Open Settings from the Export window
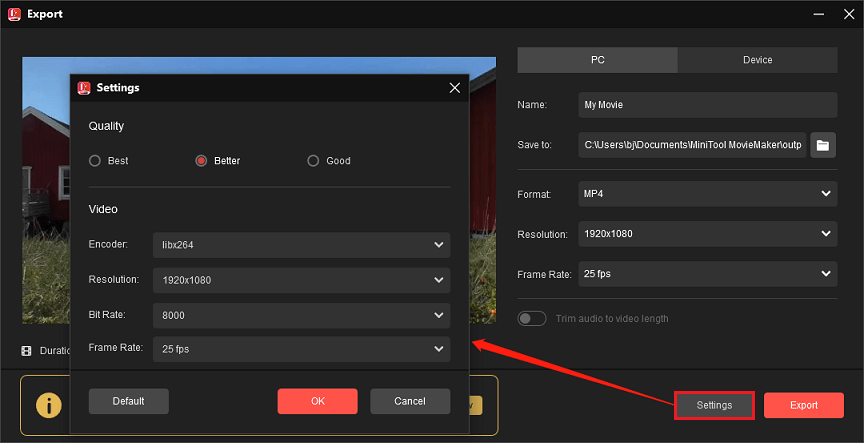The height and width of the screenshot is (443, 864). [714, 405]
